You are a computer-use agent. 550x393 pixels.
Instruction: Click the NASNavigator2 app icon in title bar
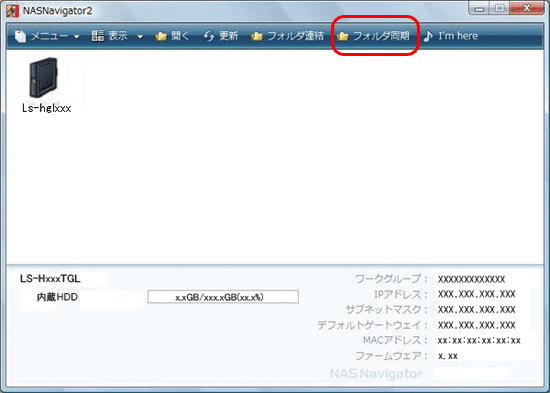[x=13, y=11]
